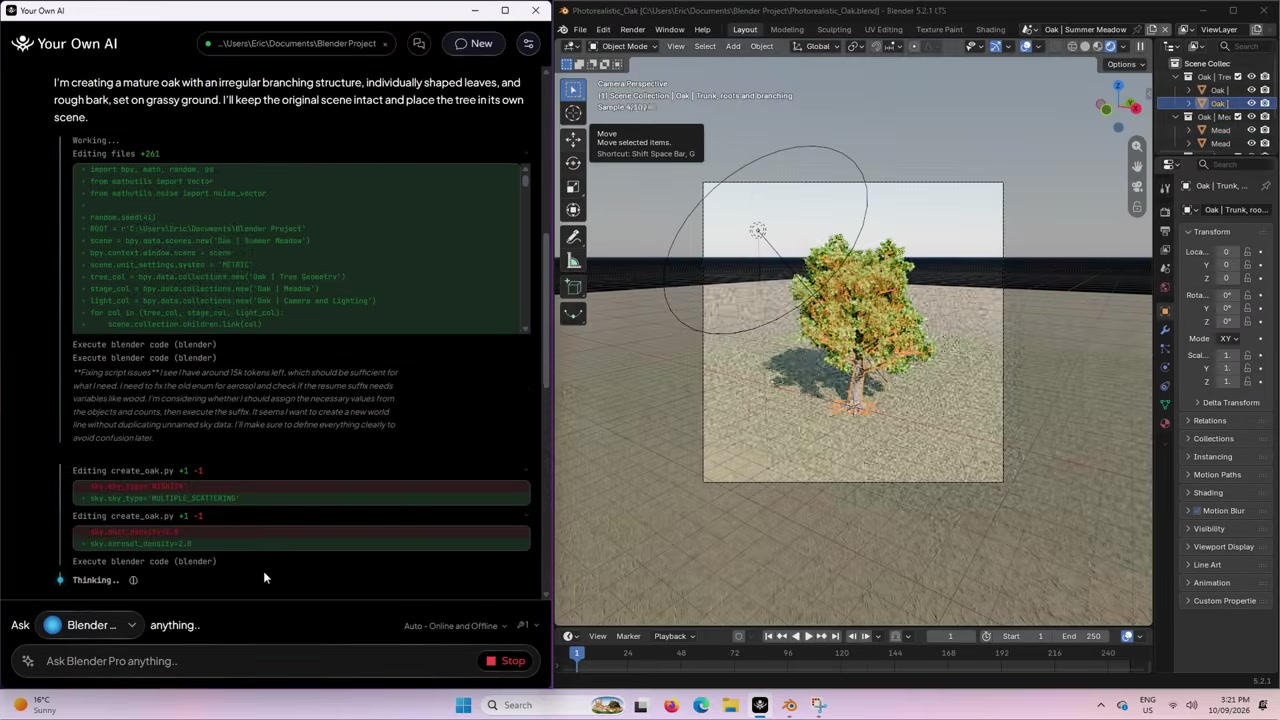The width and height of the screenshot is (1280, 720).
Task: Open Microsoft Edge from the taskbar
Action: click(x=700, y=705)
